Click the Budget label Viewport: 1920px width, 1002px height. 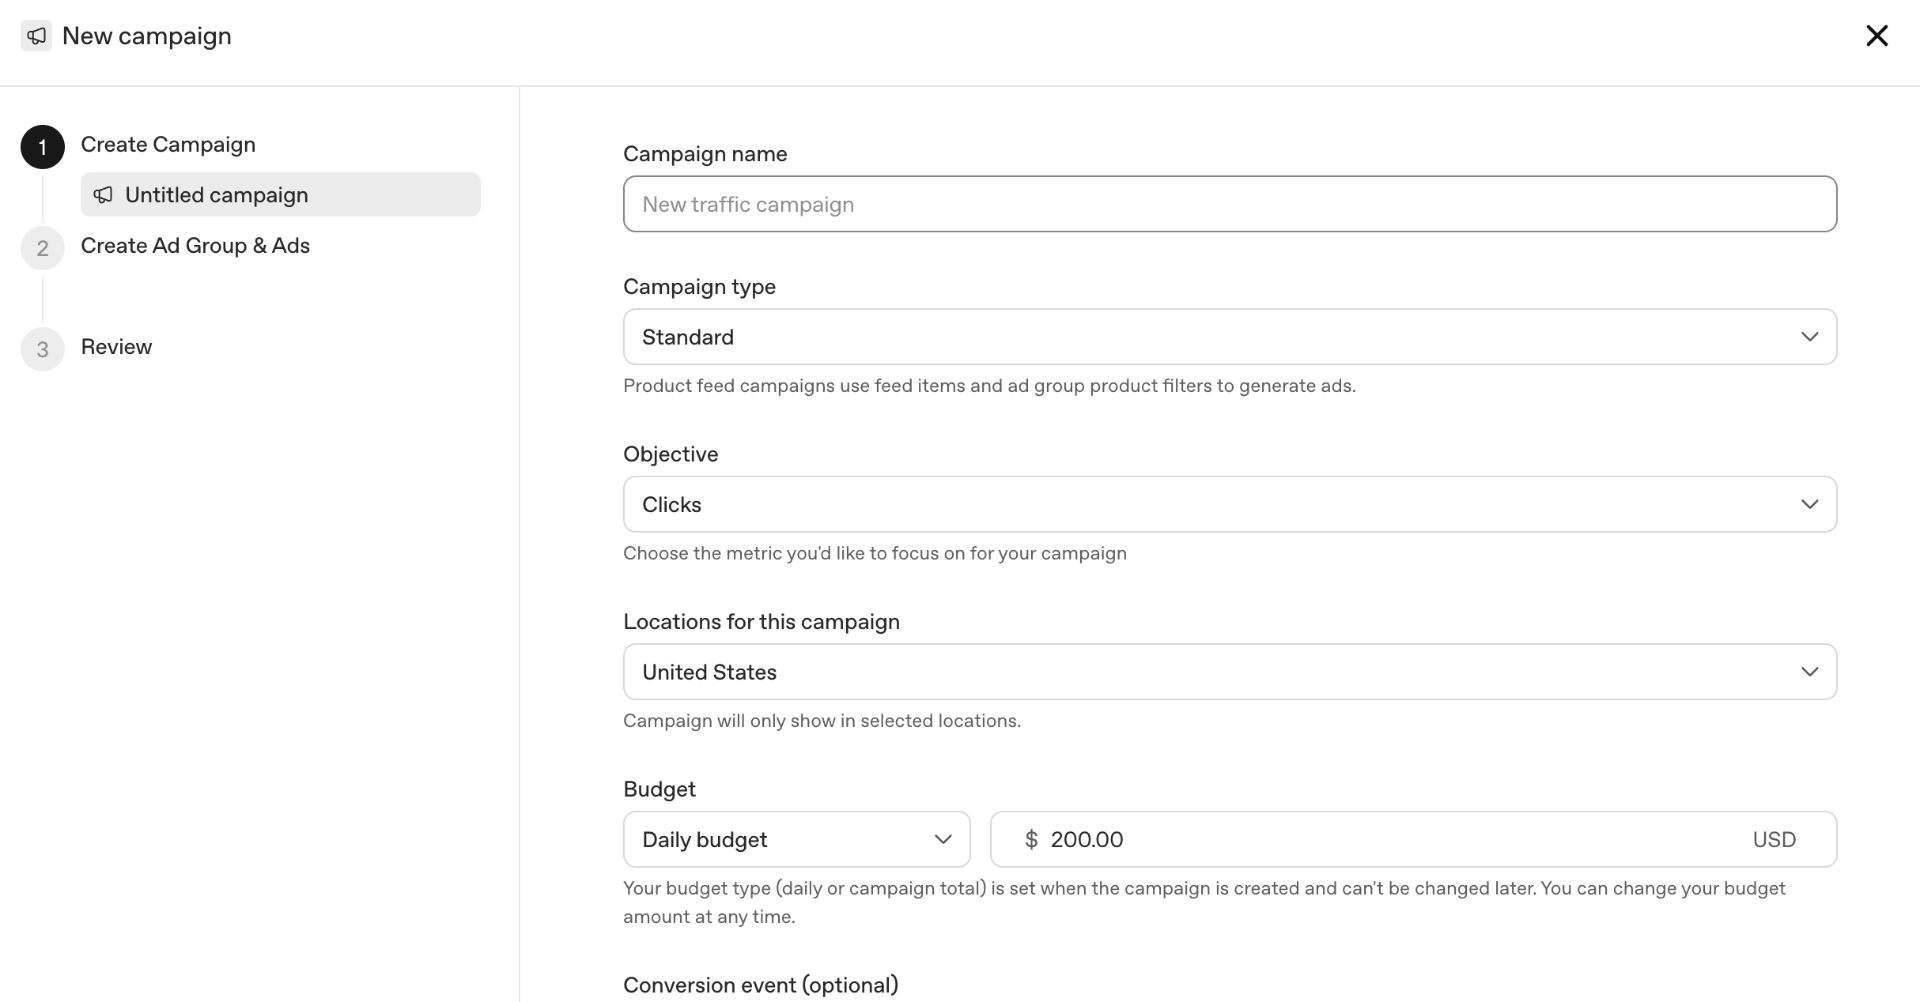(659, 789)
